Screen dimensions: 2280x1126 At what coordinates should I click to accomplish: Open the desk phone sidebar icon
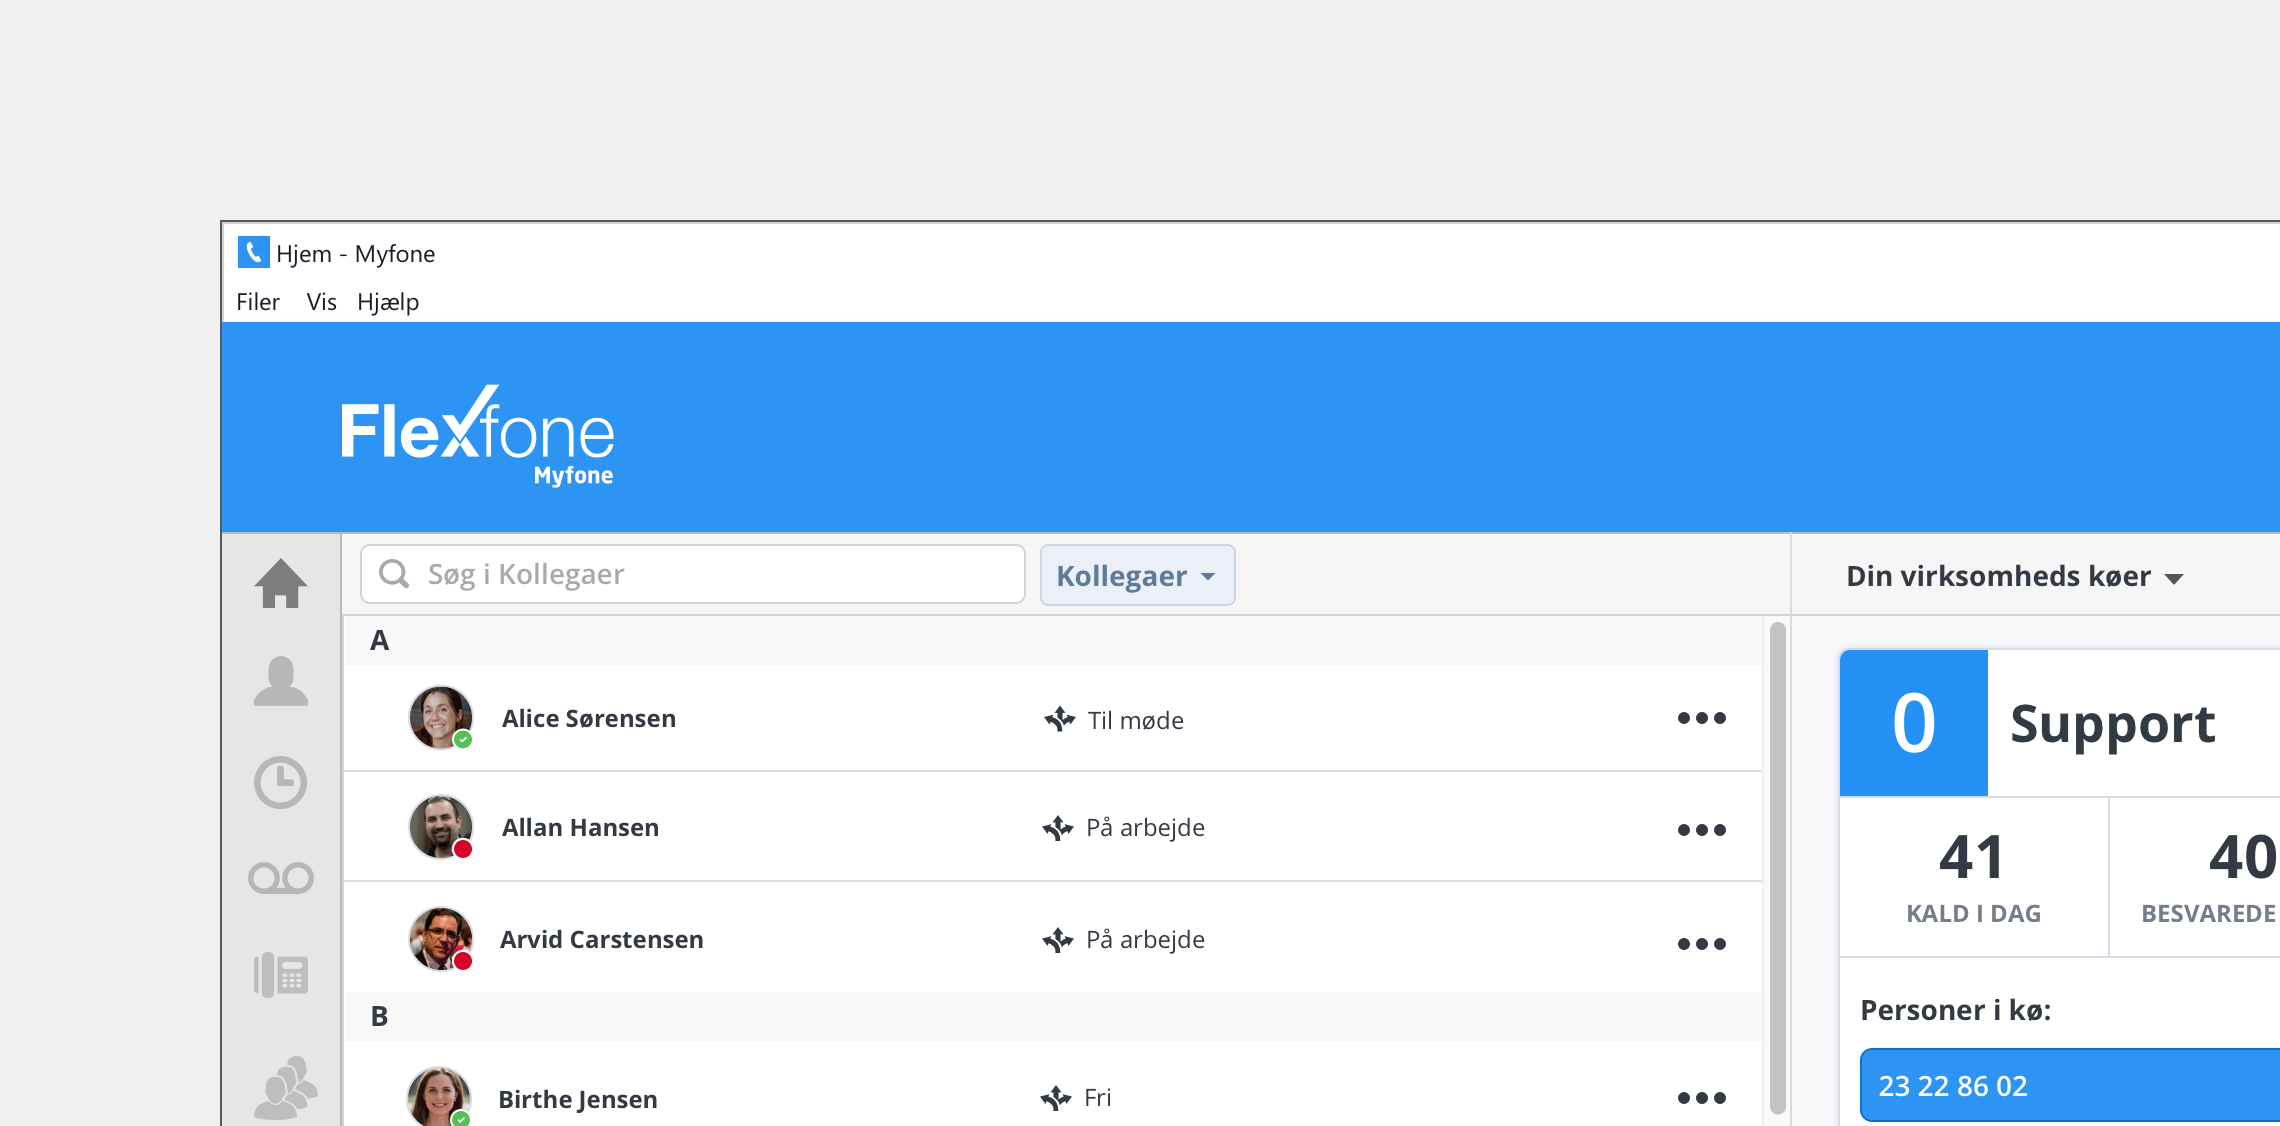click(x=281, y=975)
